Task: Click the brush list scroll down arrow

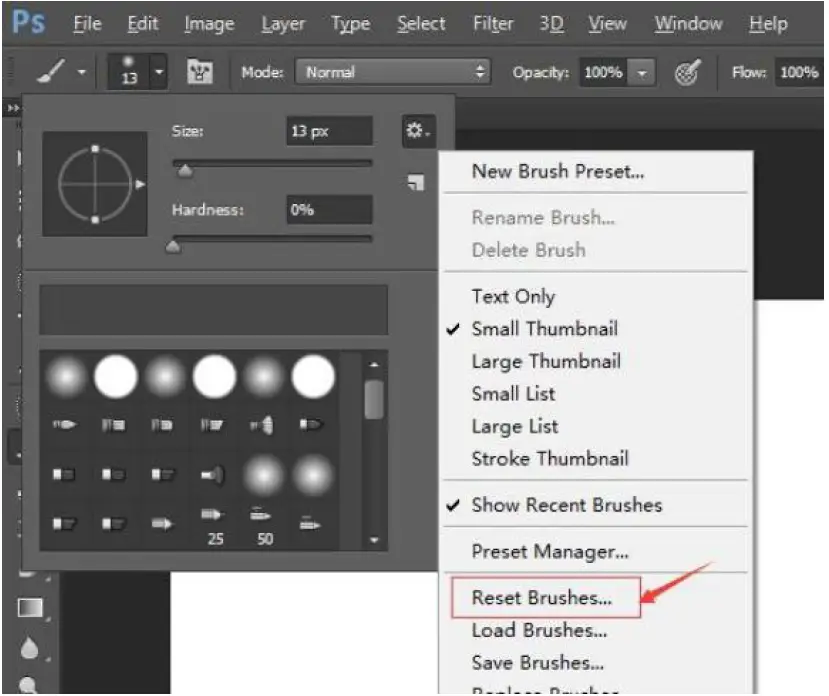Action: tap(374, 540)
